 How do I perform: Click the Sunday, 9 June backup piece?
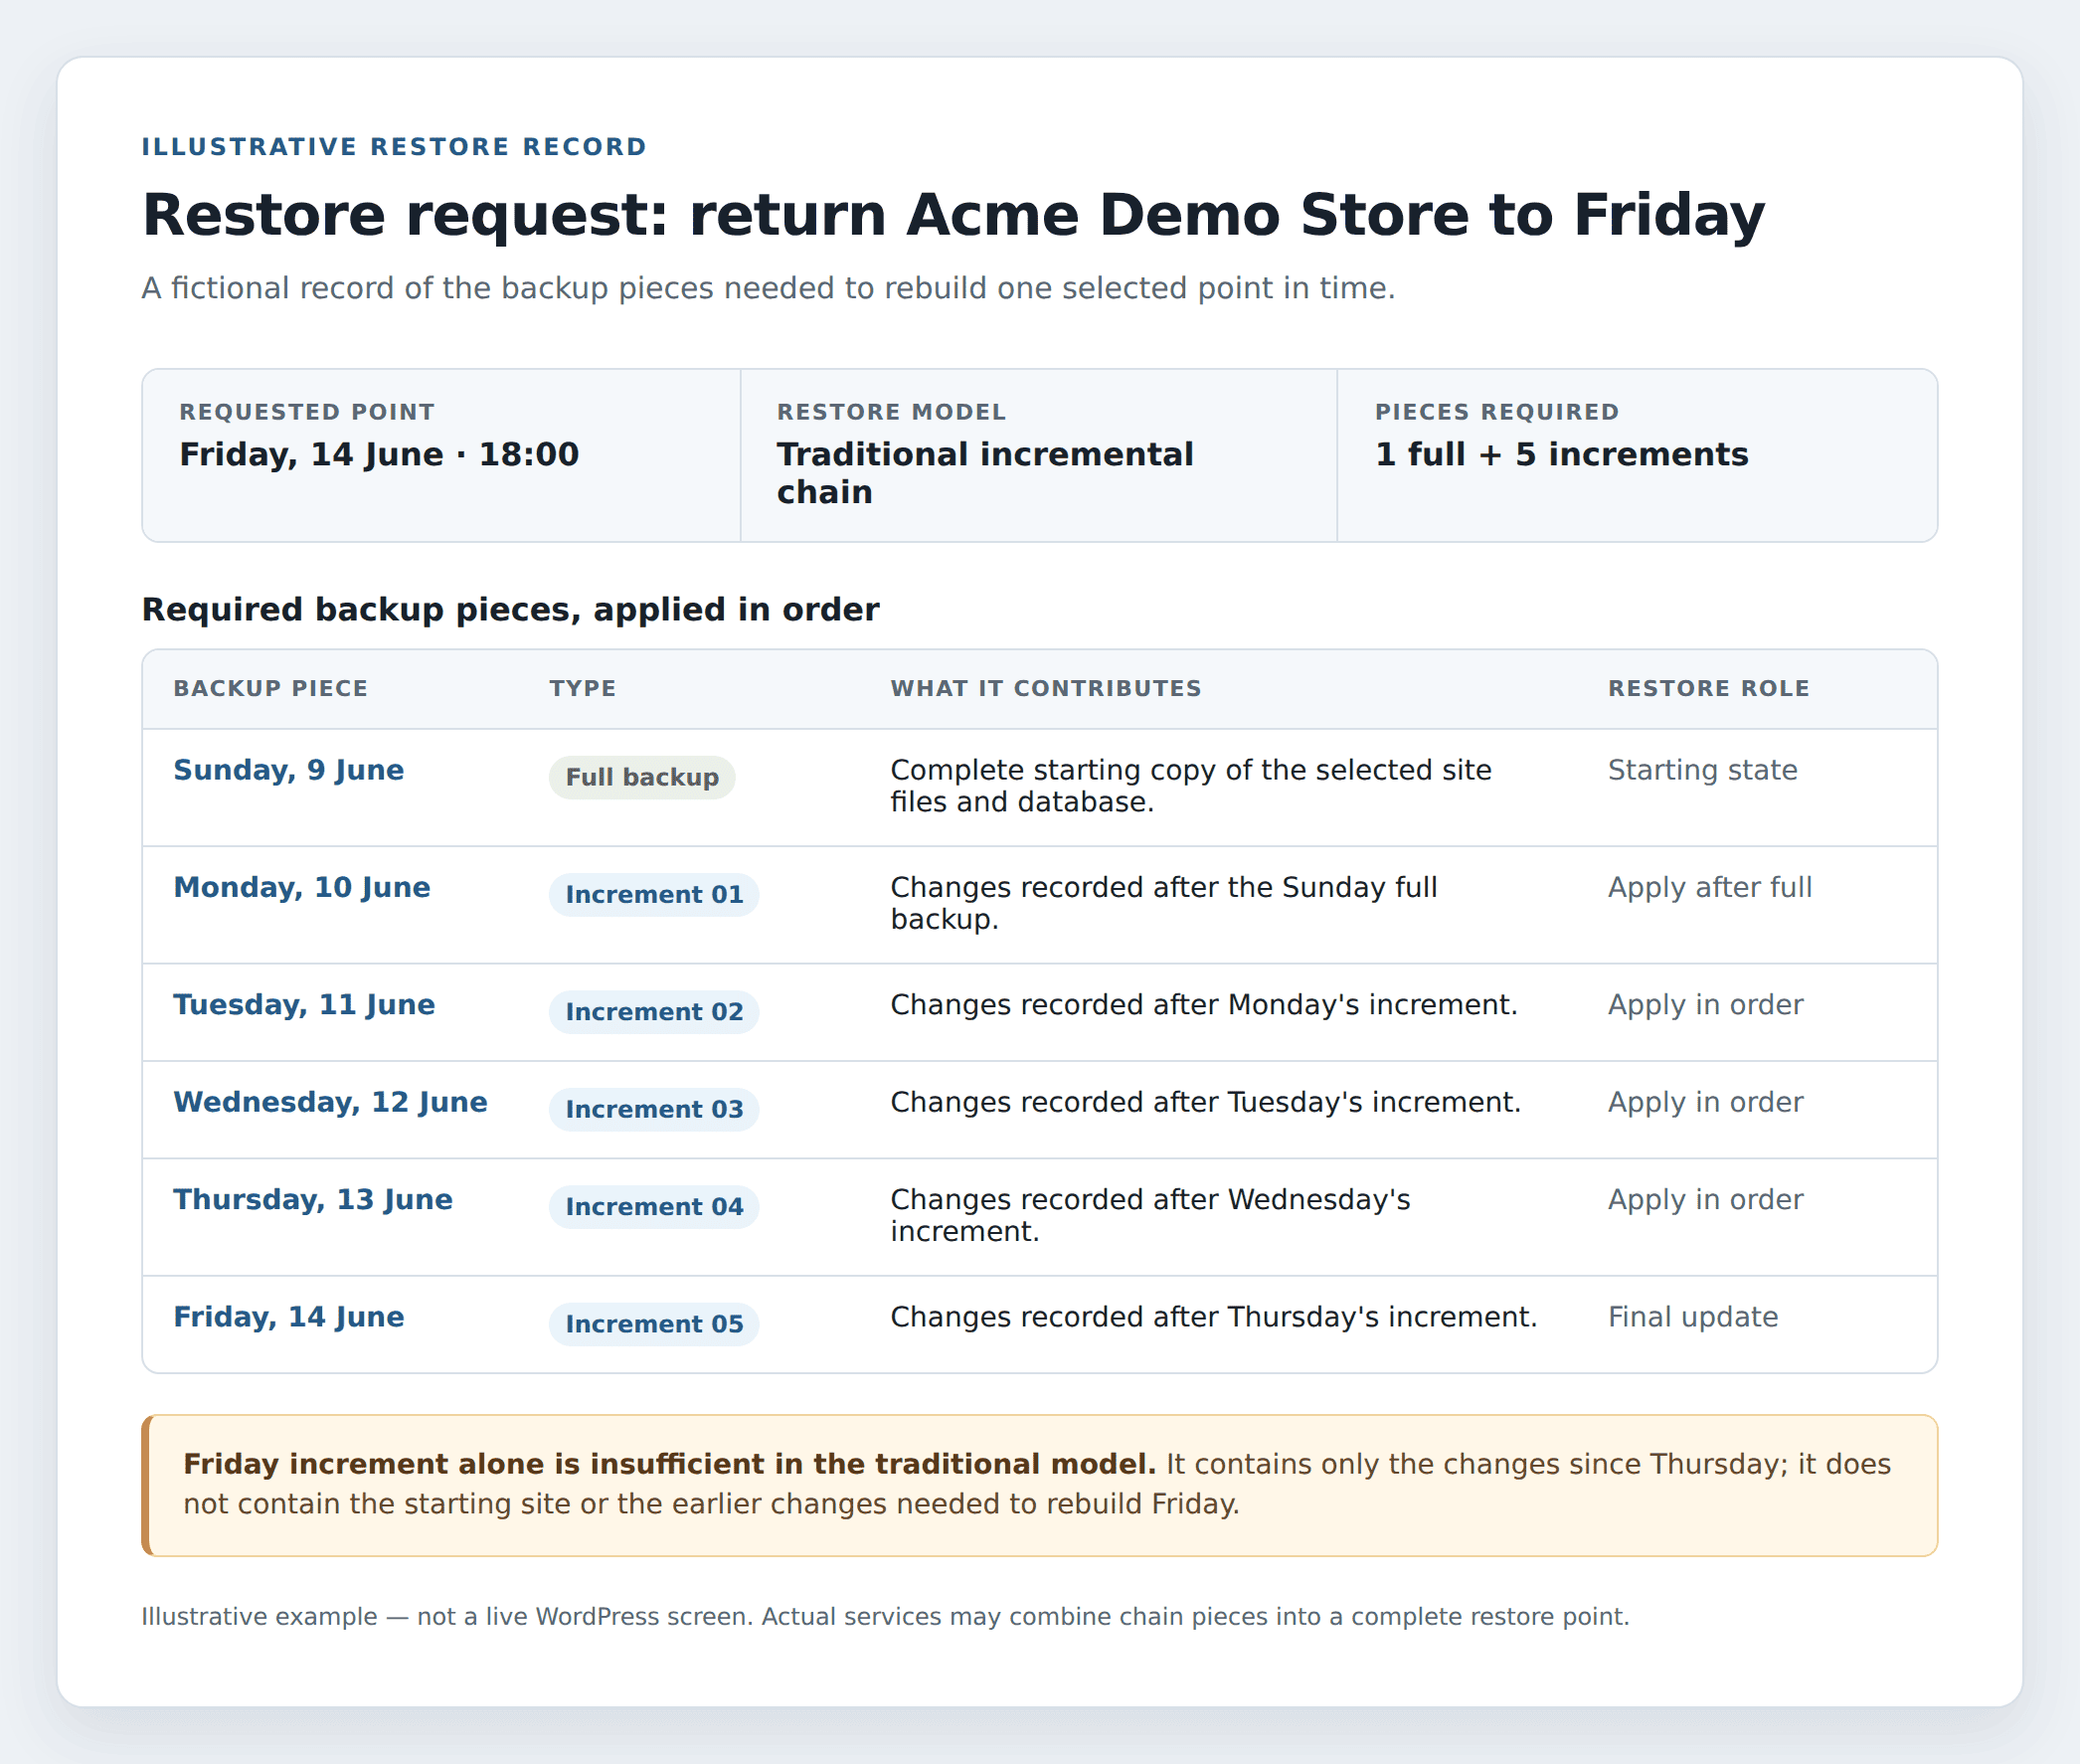coord(288,770)
